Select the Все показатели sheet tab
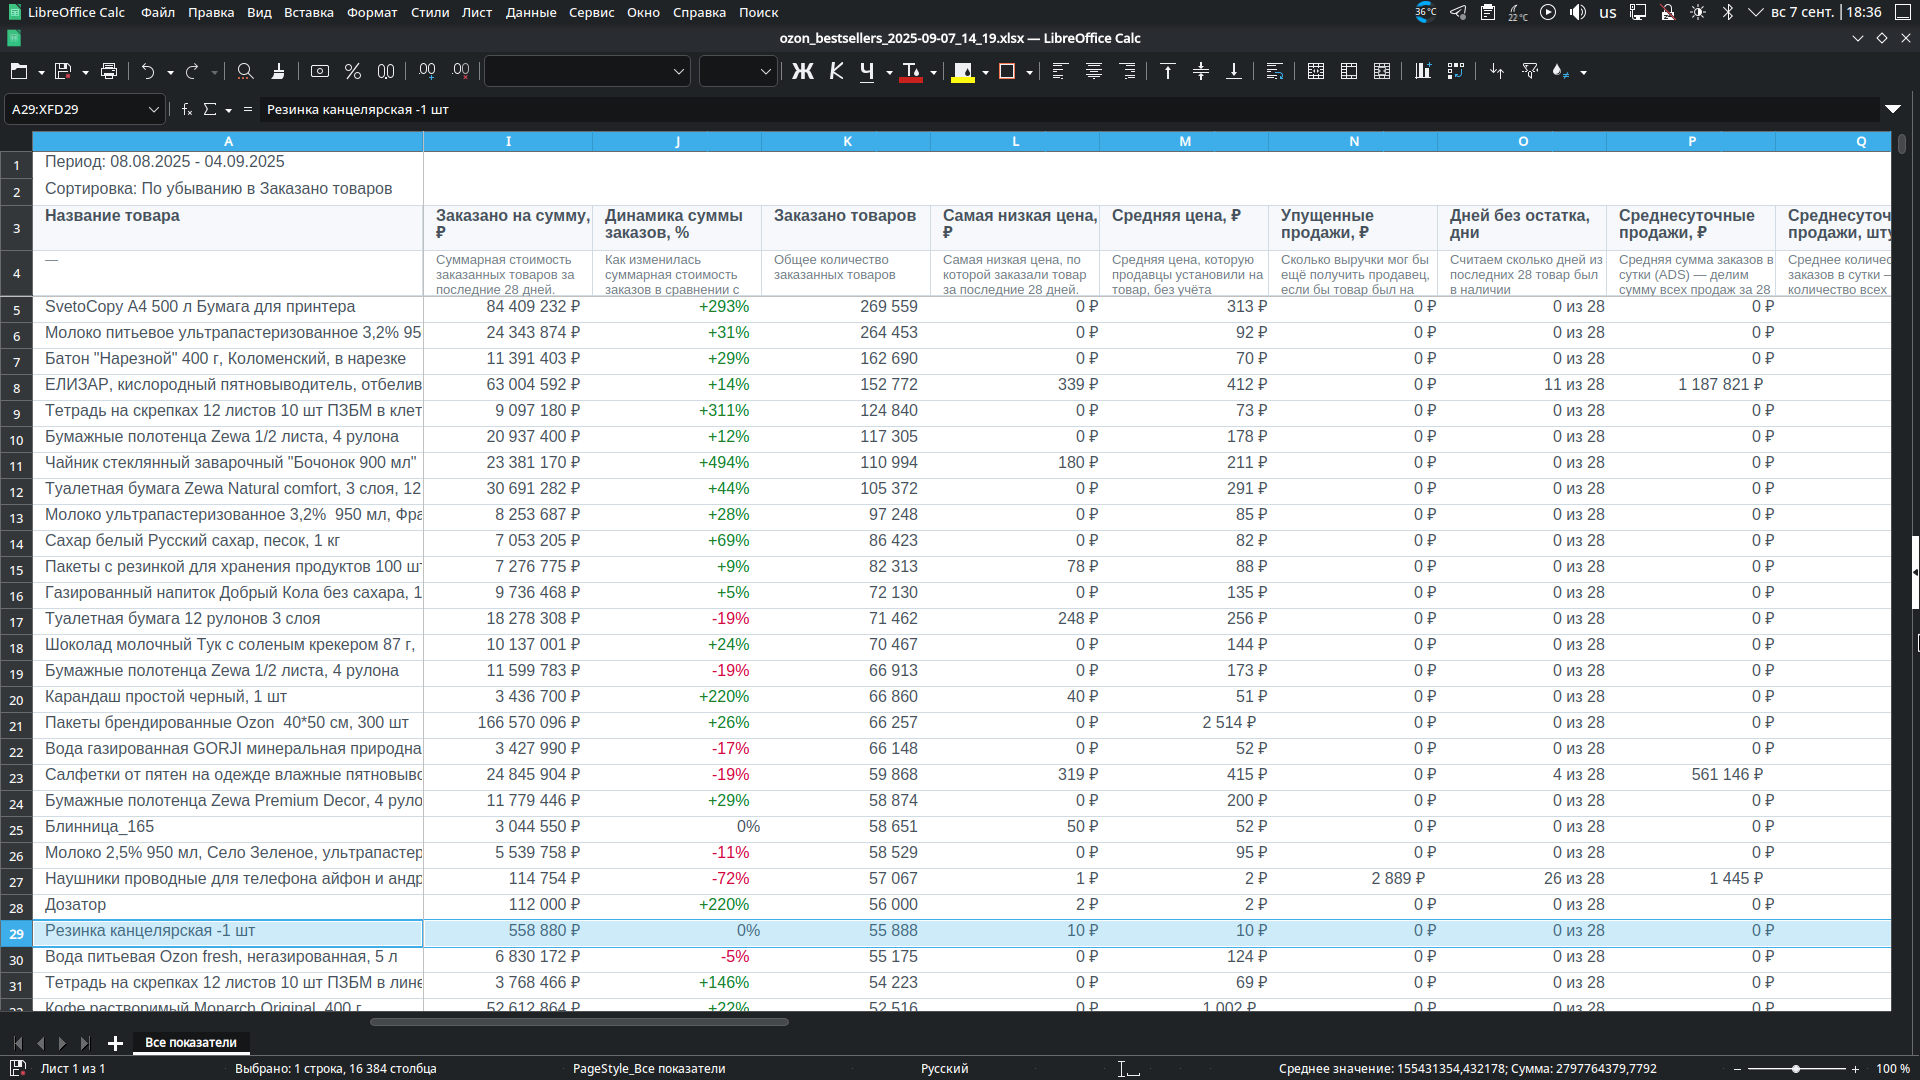 pyautogui.click(x=191, y=1043)
